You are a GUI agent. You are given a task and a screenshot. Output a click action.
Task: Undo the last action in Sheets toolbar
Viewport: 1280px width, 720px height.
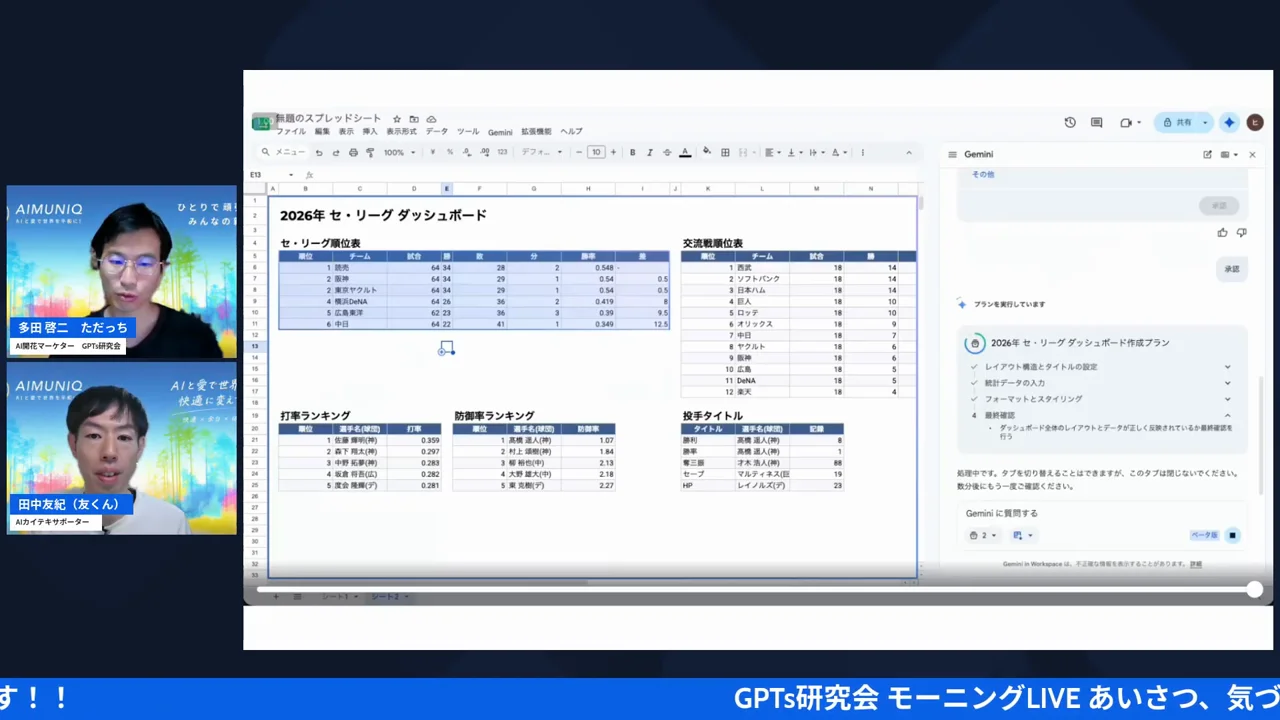319,153
